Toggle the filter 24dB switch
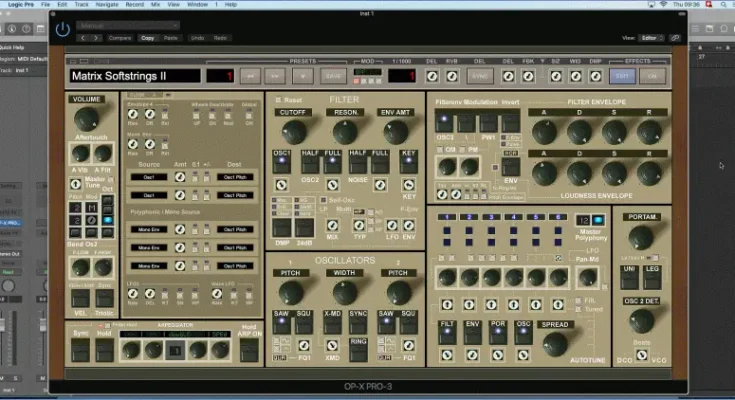The height and width of the screenshot is (400, 735). [306, 227]
